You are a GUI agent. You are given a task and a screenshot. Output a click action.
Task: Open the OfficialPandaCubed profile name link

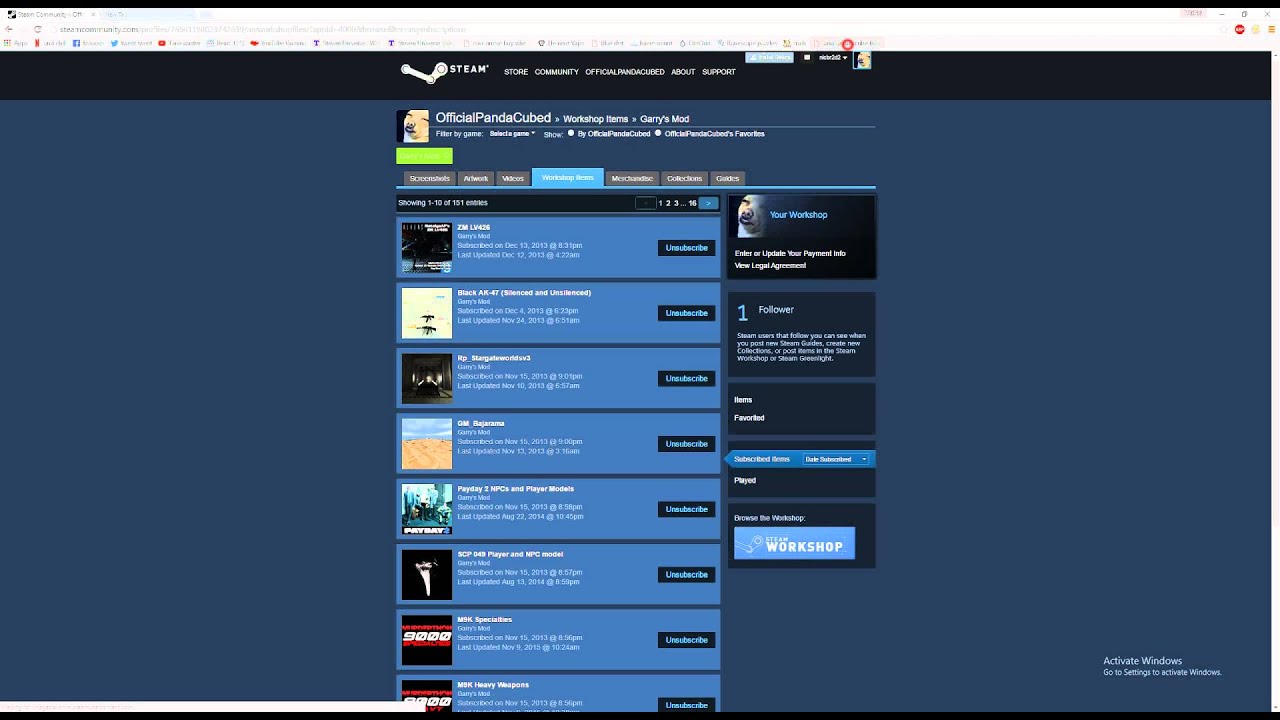click(x=493, y=118)
